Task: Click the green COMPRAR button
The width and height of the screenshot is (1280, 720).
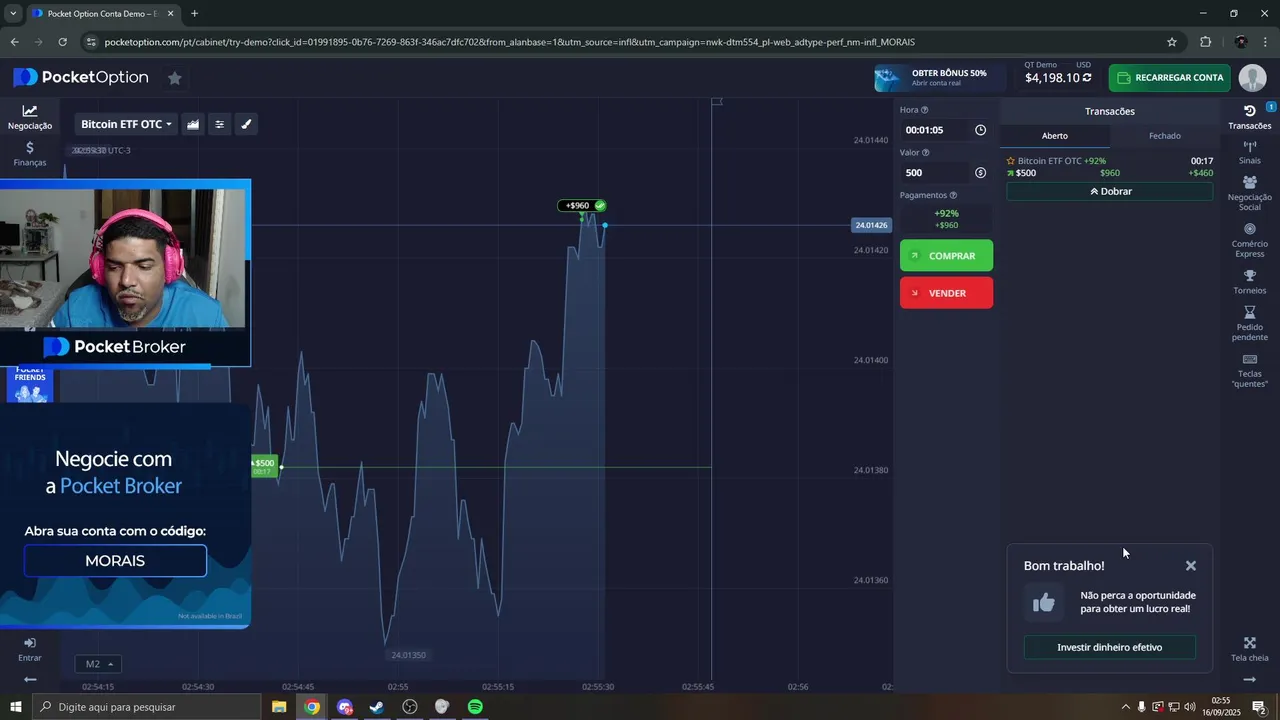Action: (946, 255)
